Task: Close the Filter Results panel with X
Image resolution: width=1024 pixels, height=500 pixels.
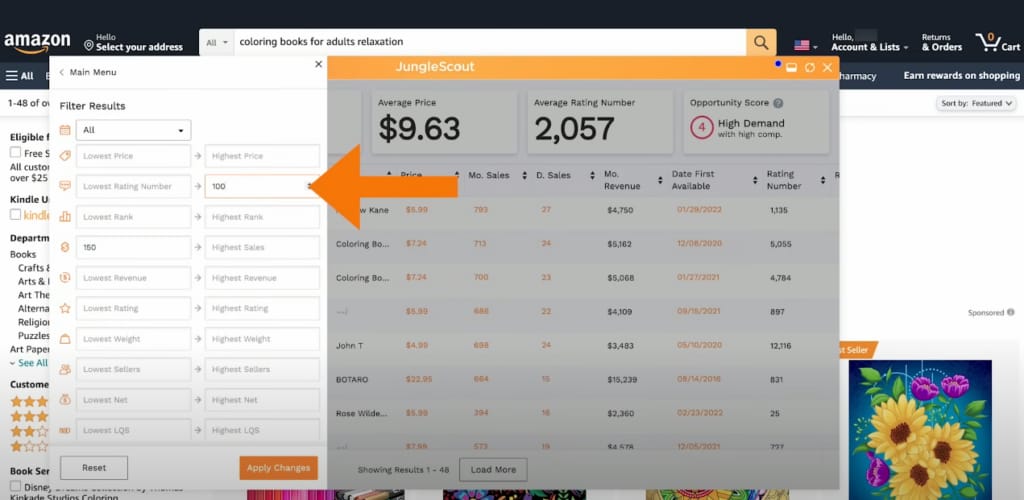Action: (x=318, y=64)
